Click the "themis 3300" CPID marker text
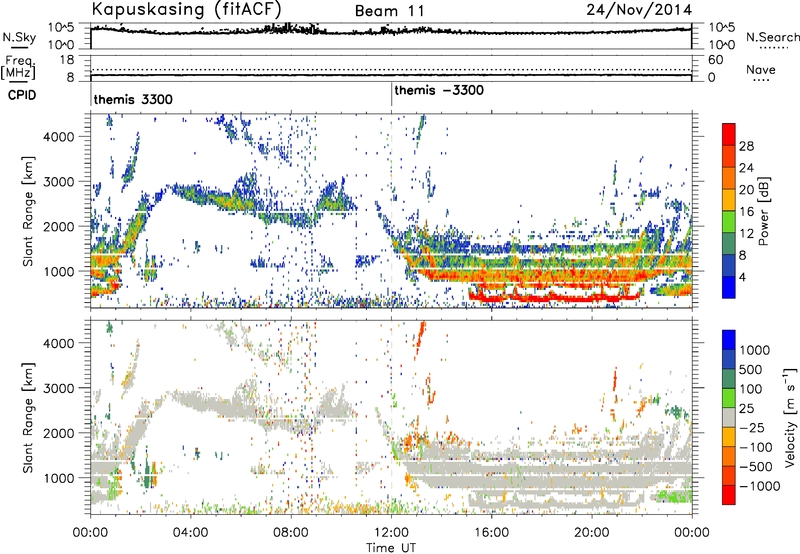 [133, 99]
